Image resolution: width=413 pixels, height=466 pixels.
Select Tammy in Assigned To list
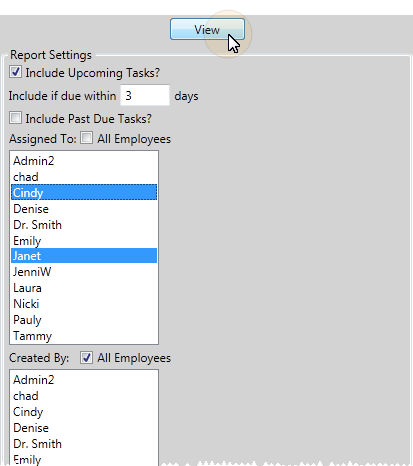pyautogui.click(x=84, y=336)
